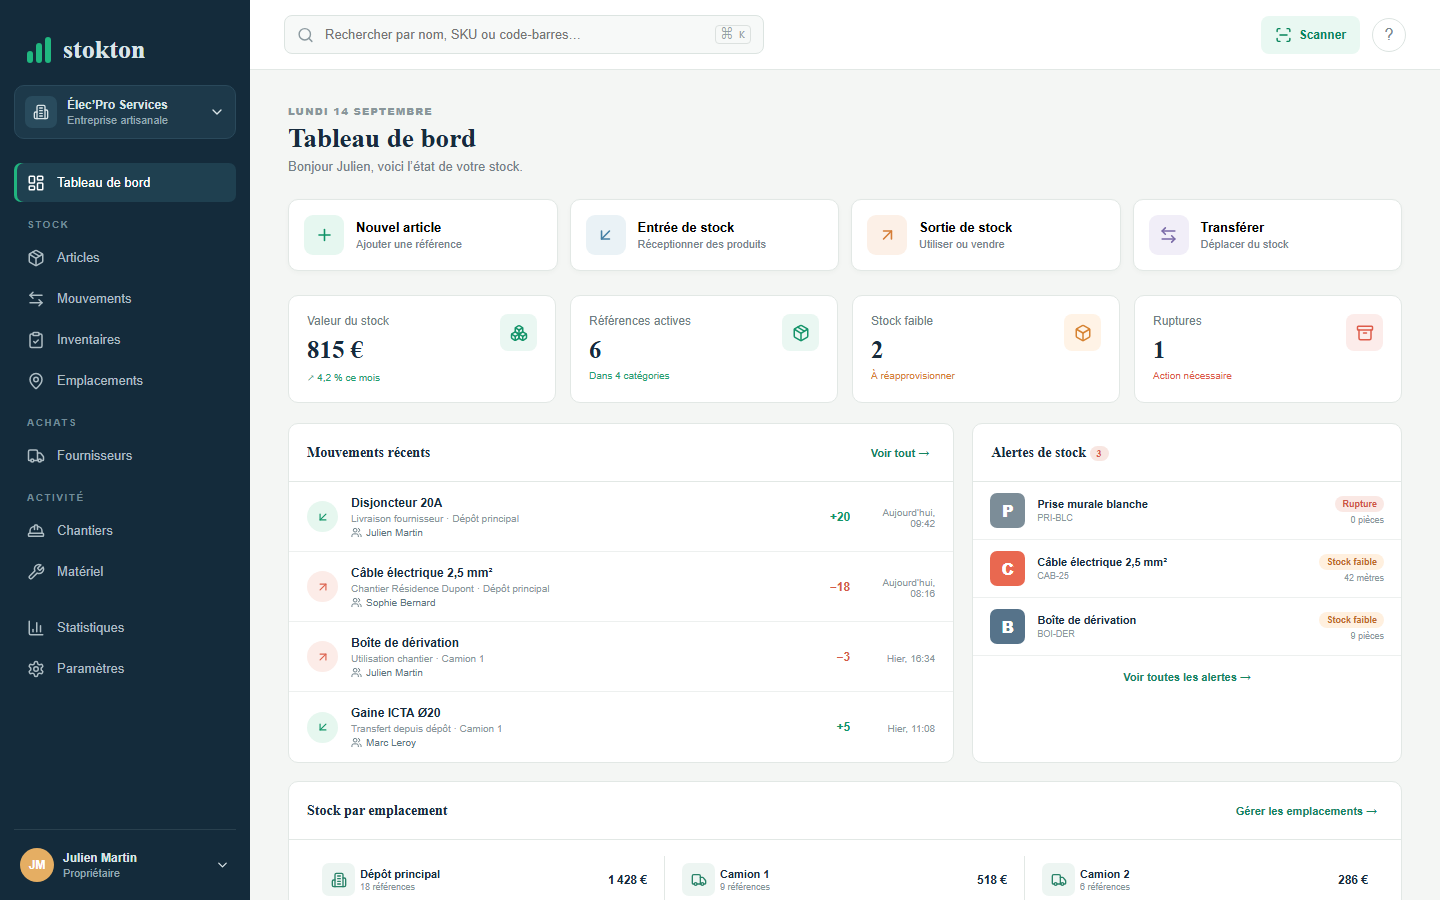The height and width of the screenshot is (900, 1440).
Task: Open Chantiers in the sidebar
Action: [125, 531]
